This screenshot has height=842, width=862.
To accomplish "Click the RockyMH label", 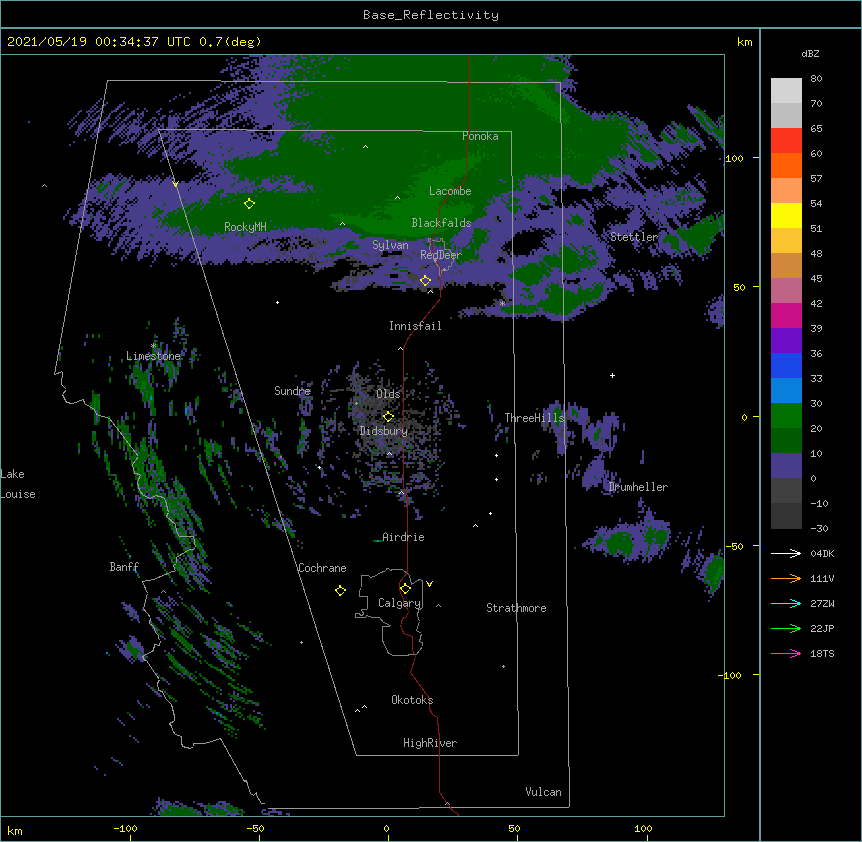I will tap(245, 227).
